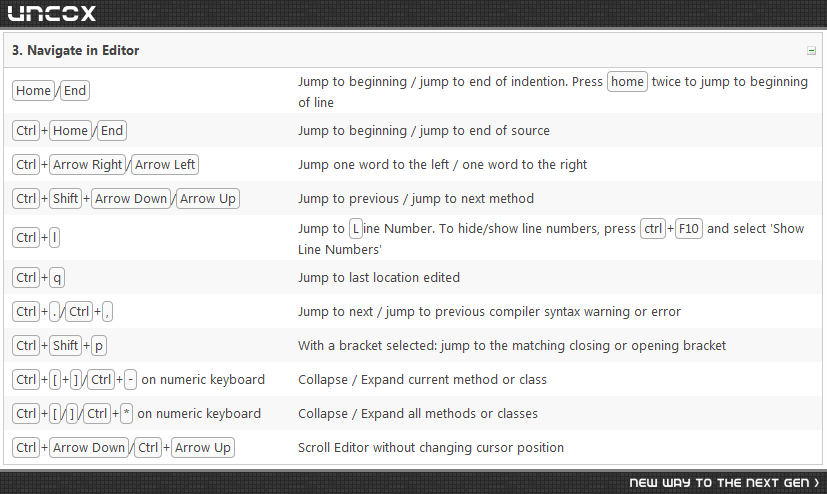Click the 'l' key in Ctrl+l row

(54, 238)
